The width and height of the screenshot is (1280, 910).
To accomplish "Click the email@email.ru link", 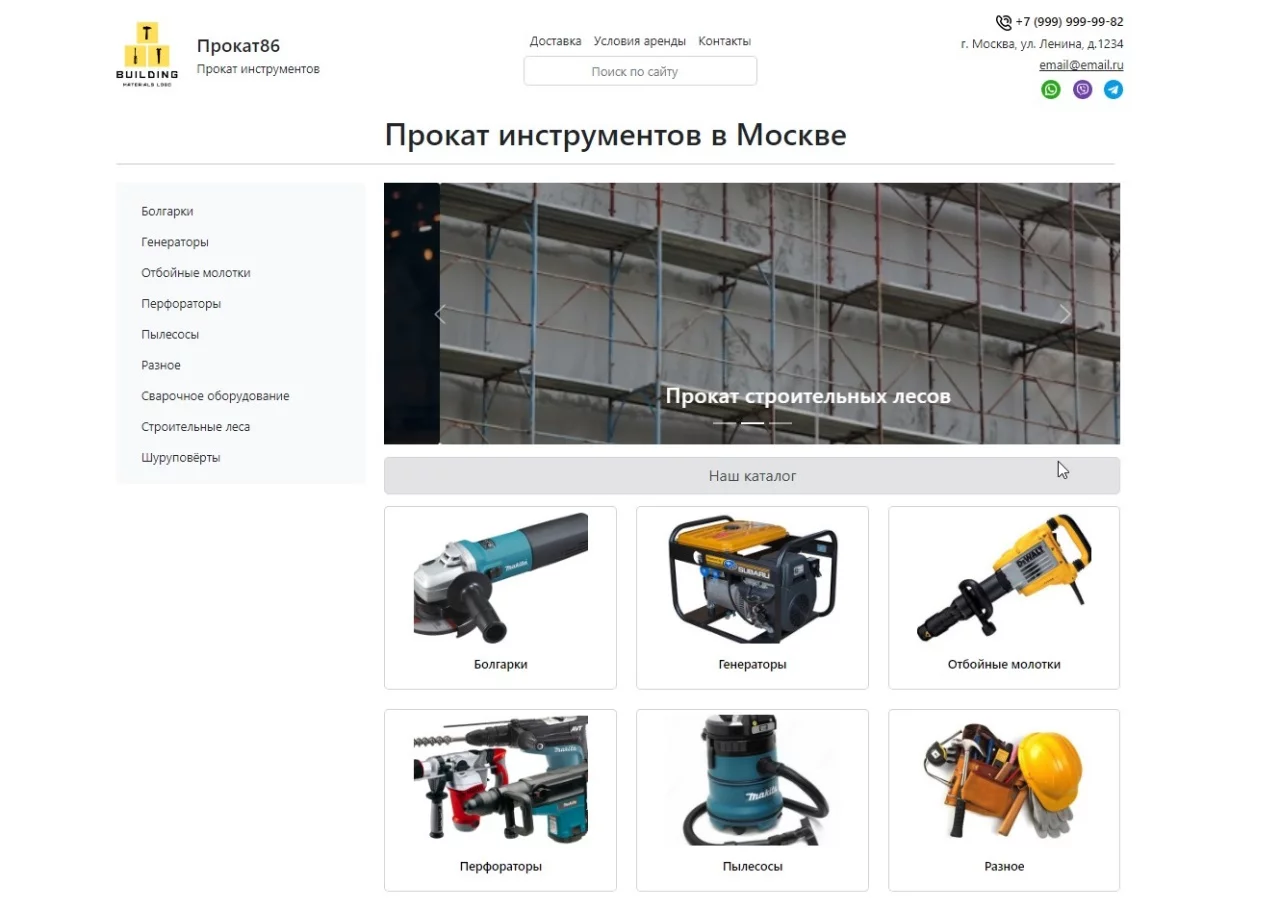I will coord(1081,65).
